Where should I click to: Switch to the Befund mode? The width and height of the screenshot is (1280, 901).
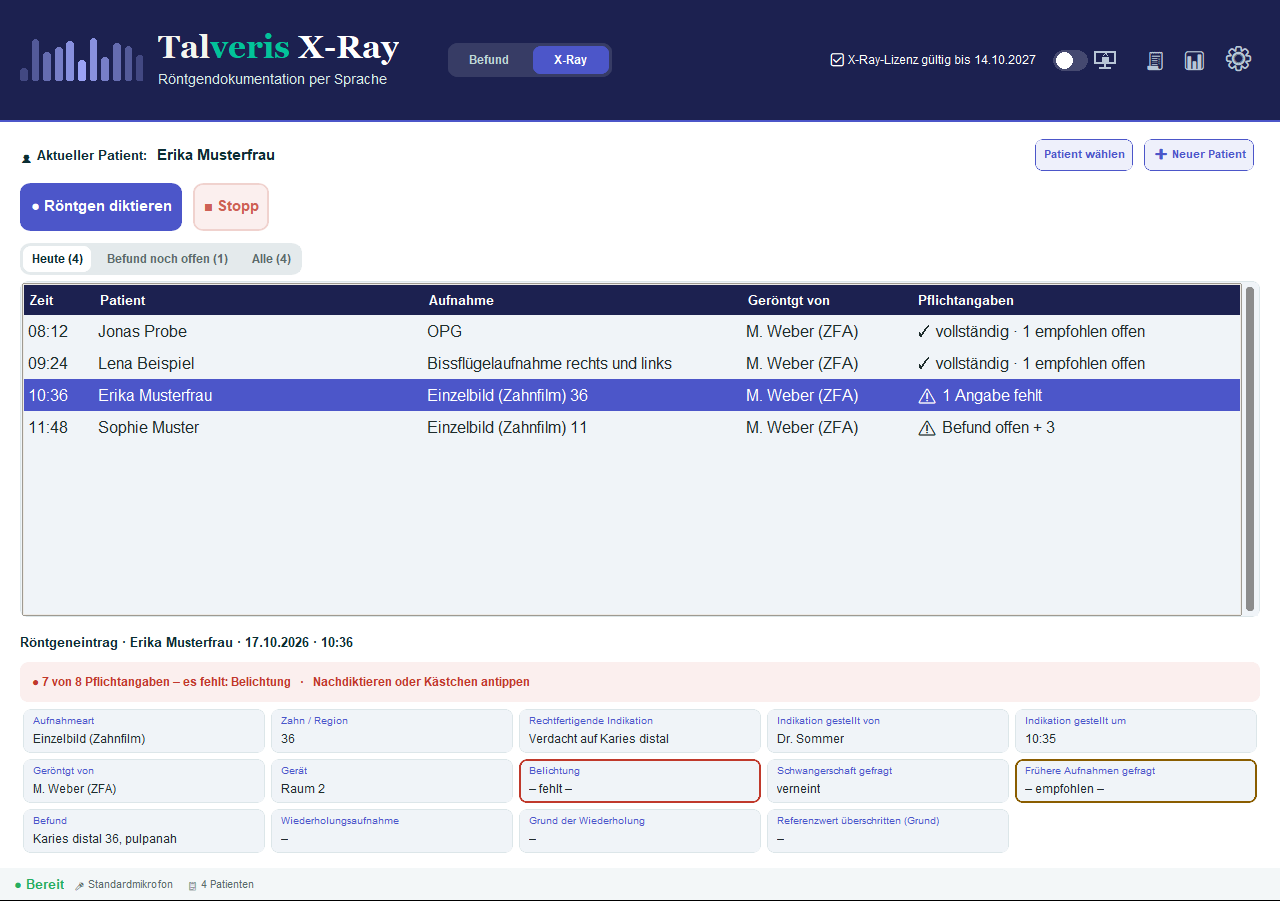[x=489, y=60]
